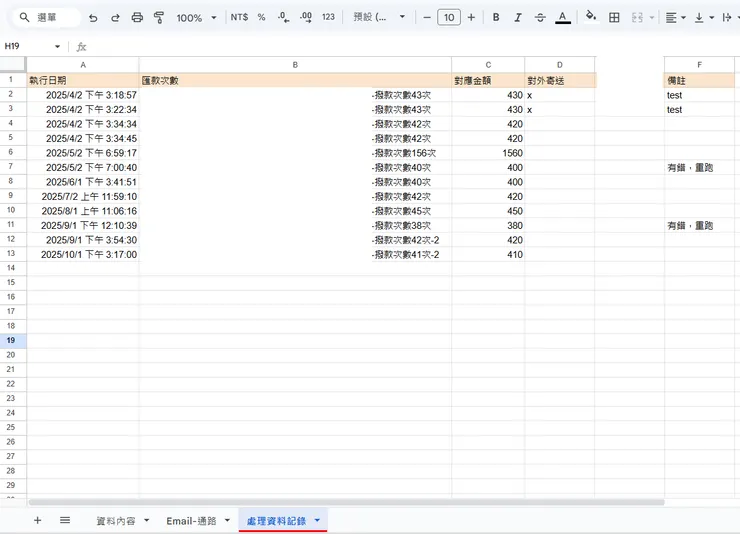Click the Undo icon in the toolbar
The width and height of the screenshot is (740, 534).
tap(93, 18)
